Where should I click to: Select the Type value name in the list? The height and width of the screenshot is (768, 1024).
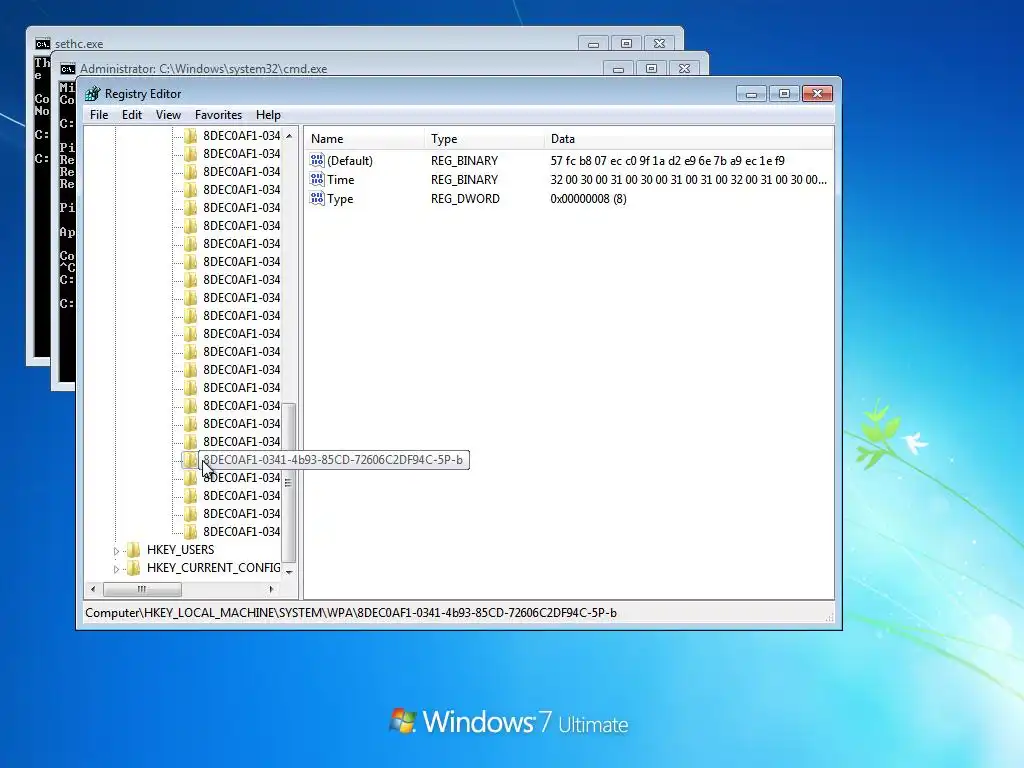coord(340,198)
